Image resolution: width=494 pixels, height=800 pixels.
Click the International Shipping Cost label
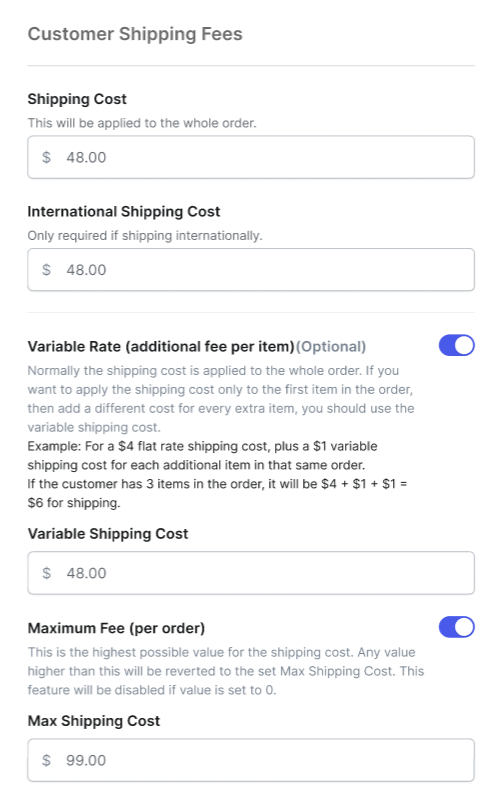click(x=124, y=212)
